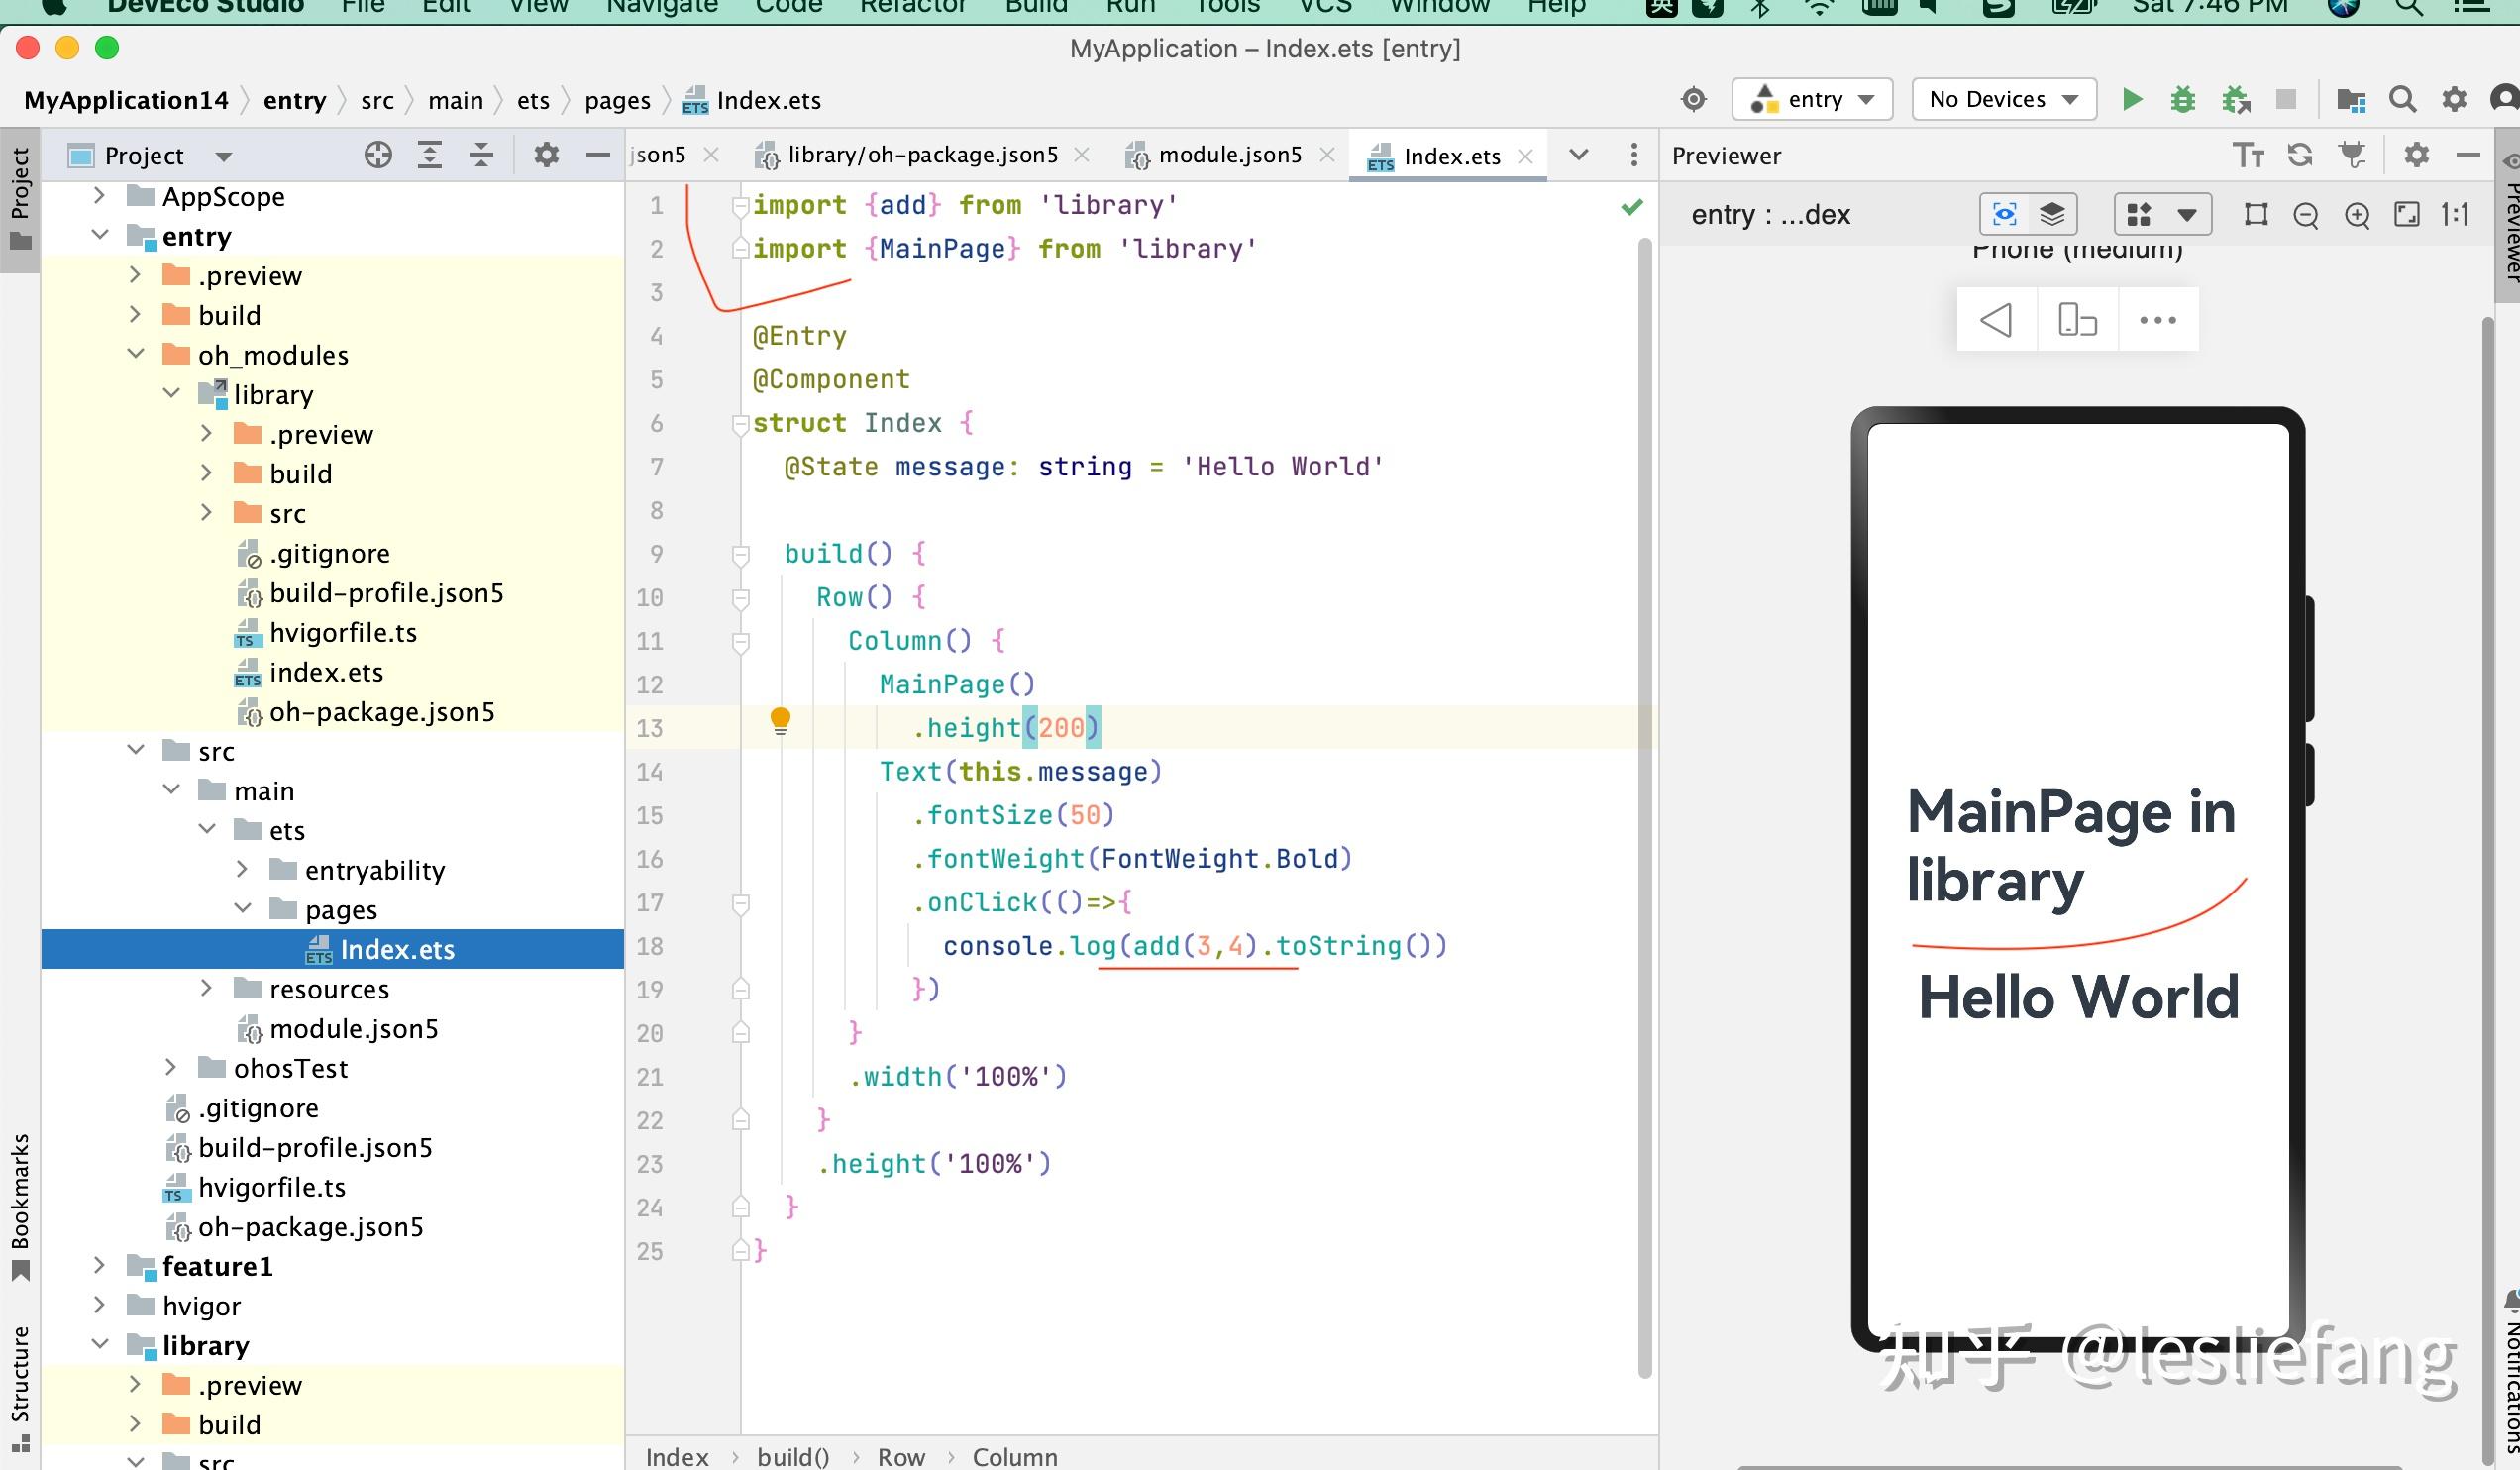
Task: Select index.ets in oh_modules library
Action: pyautogui.click(x=326, y=672)
